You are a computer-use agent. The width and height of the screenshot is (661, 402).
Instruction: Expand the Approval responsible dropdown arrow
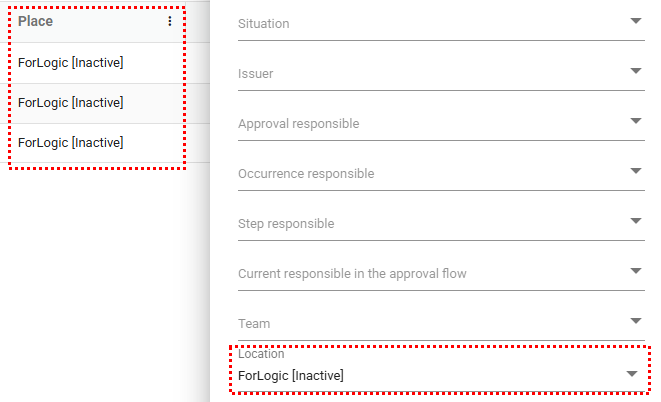pos(636,120)
